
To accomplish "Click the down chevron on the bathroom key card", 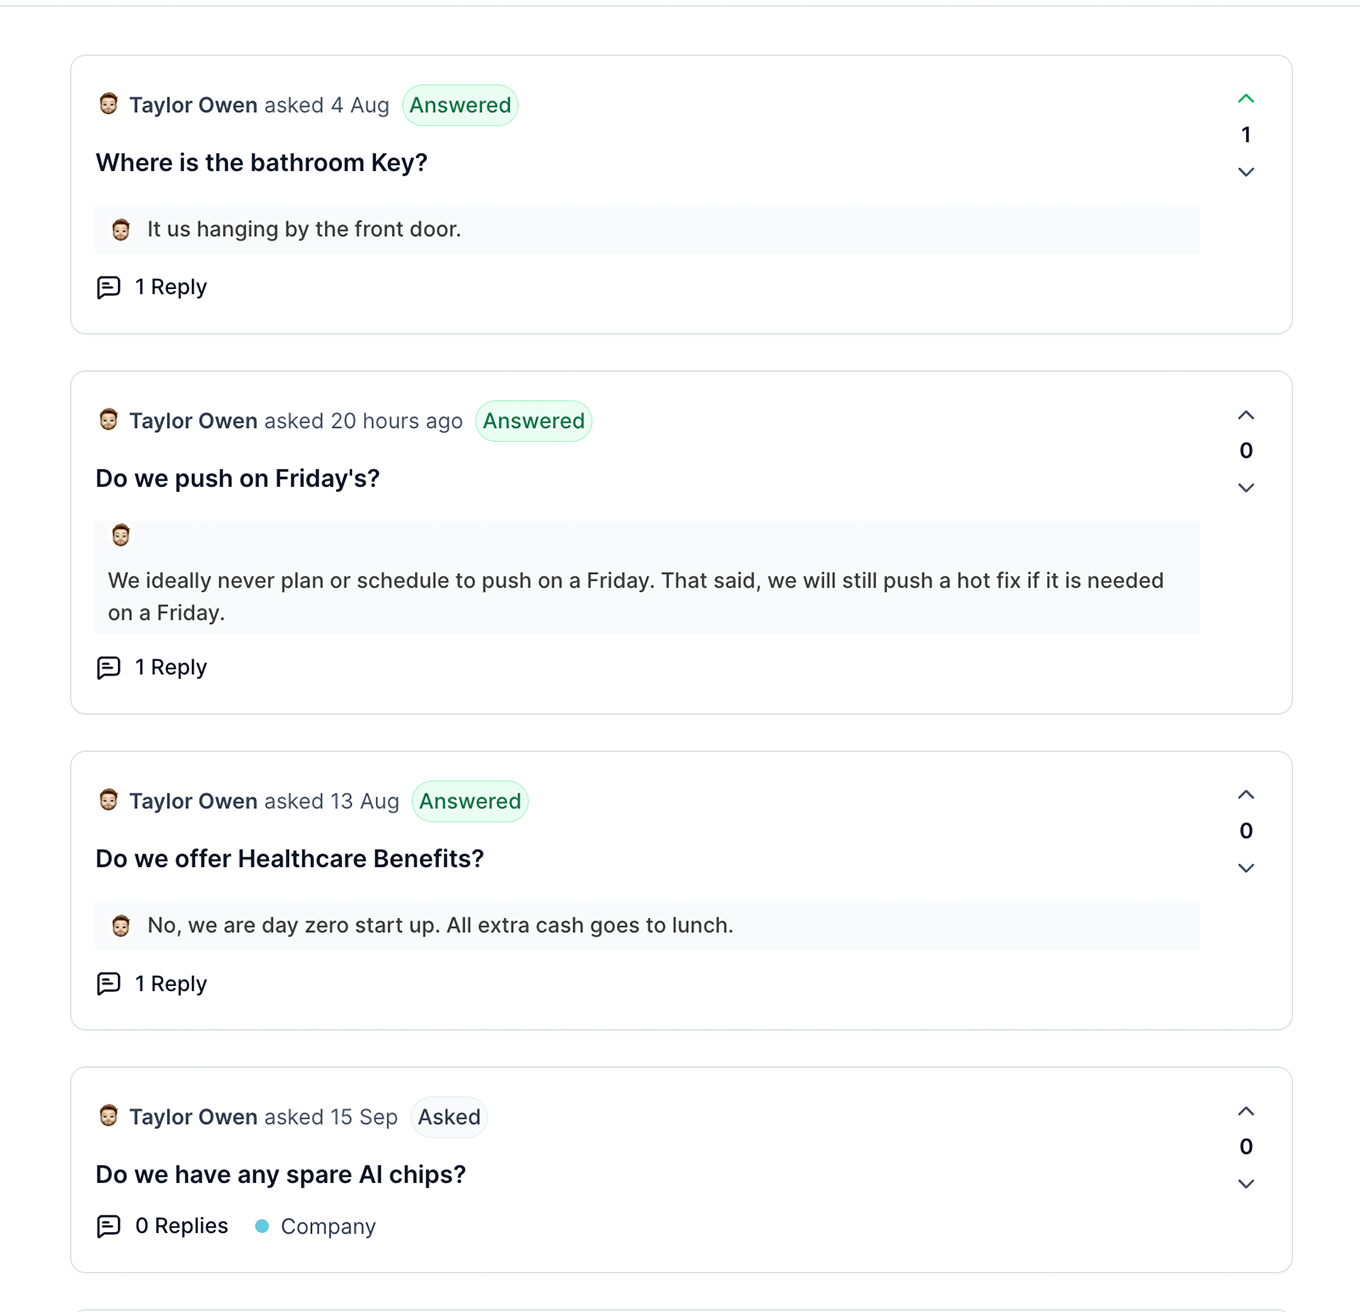I will [1246, 172].
